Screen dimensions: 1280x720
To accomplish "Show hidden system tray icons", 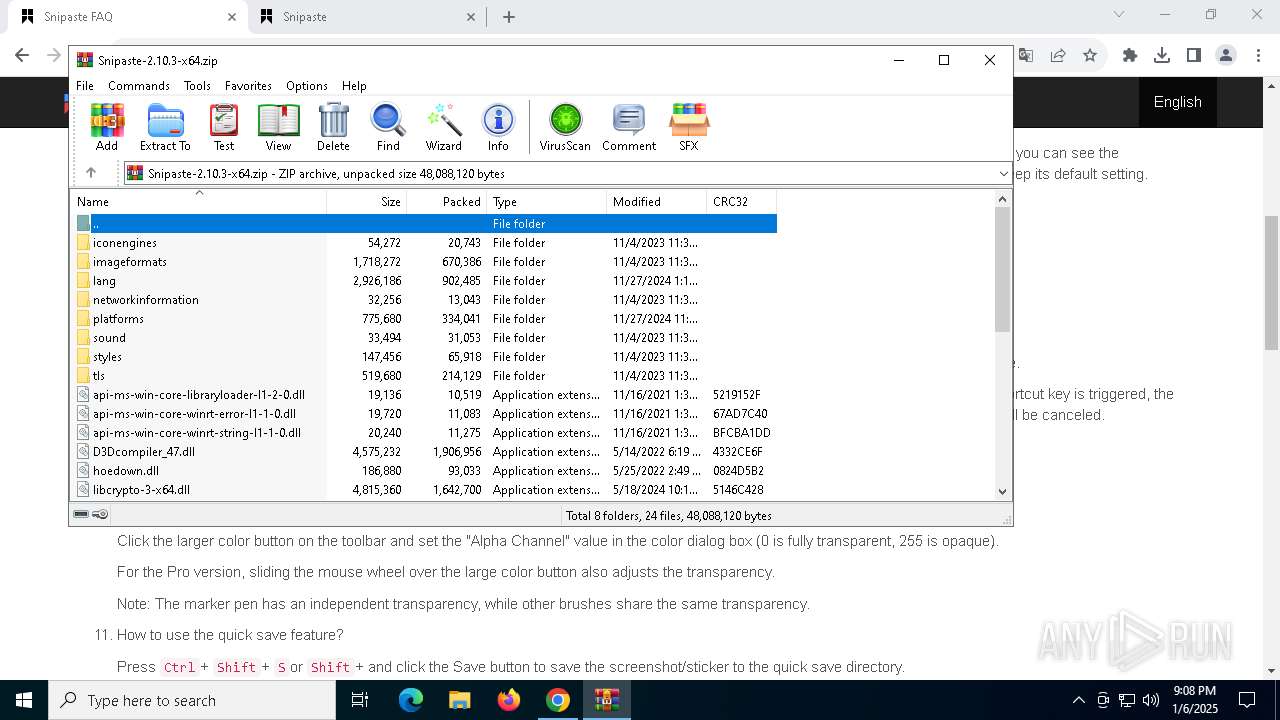I will tap(1078, 700).
